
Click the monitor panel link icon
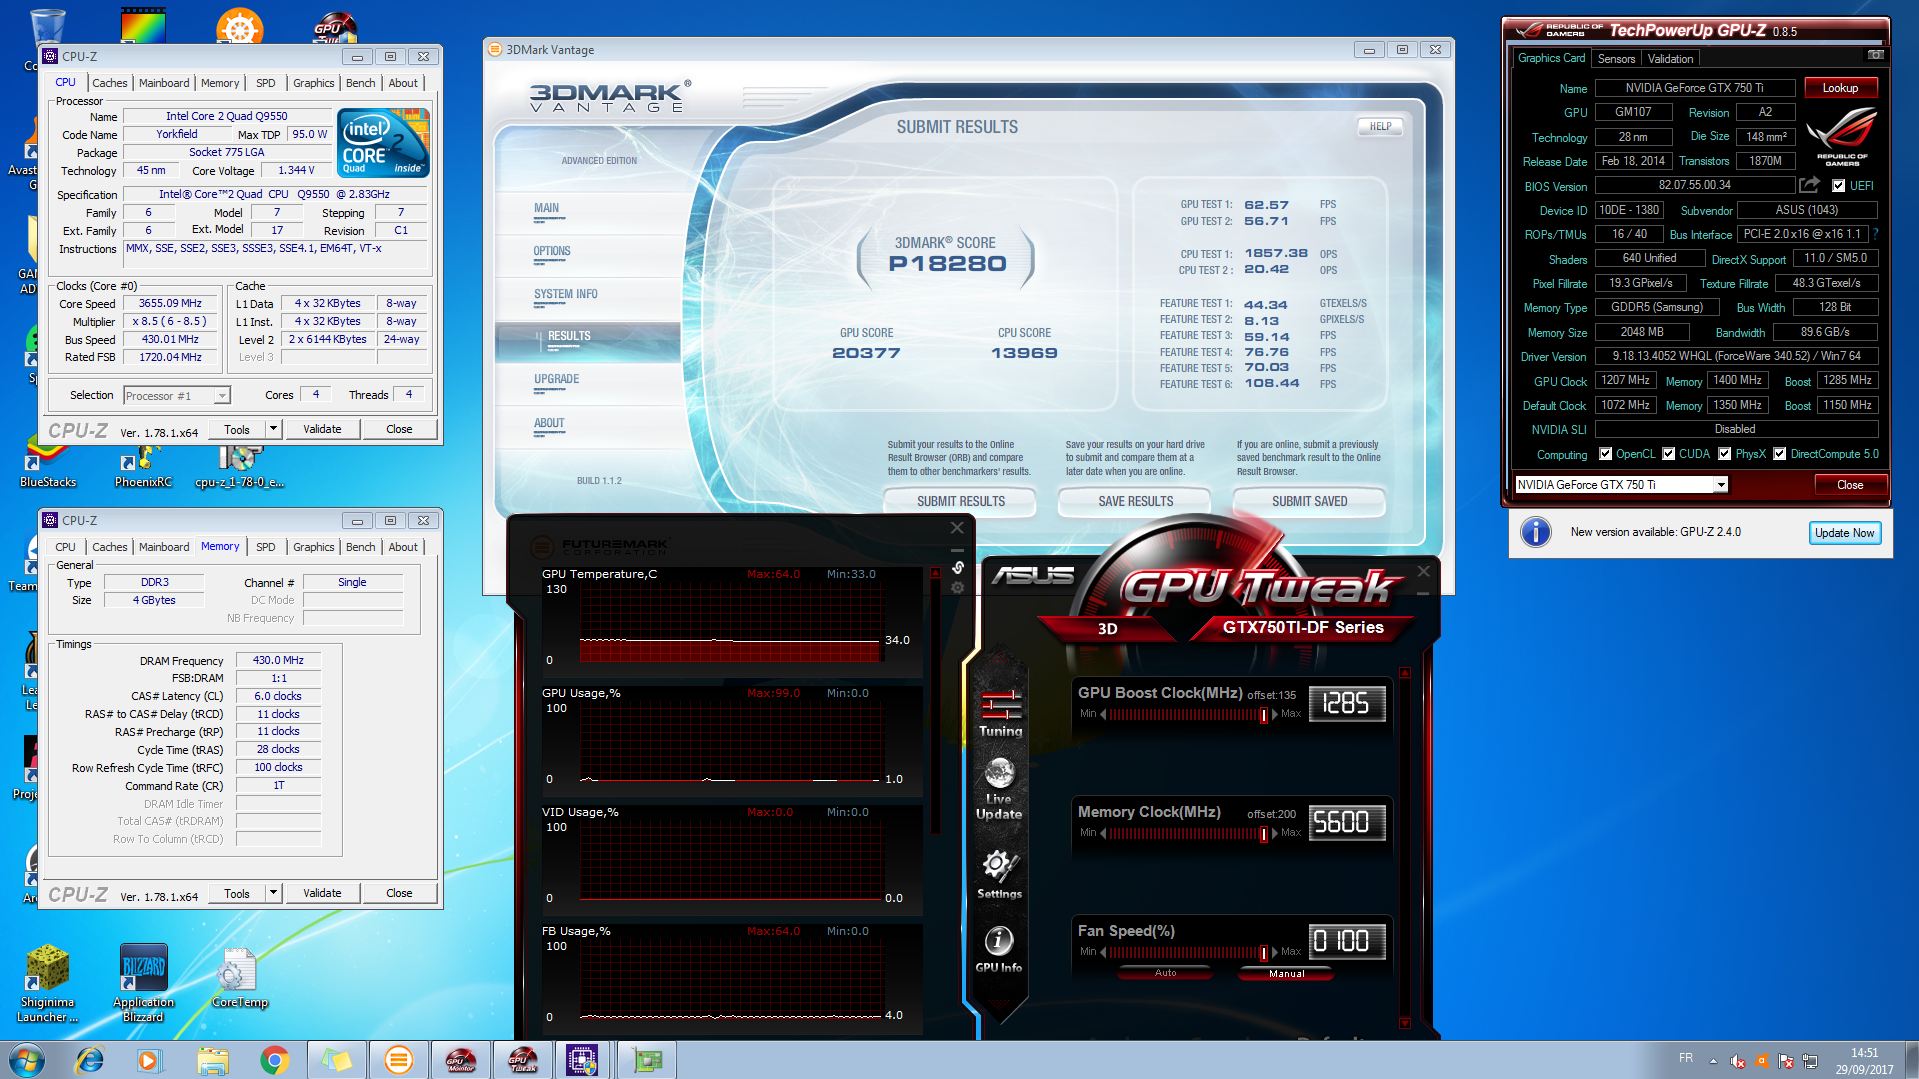pyautogui.click(x=957, y=567)
